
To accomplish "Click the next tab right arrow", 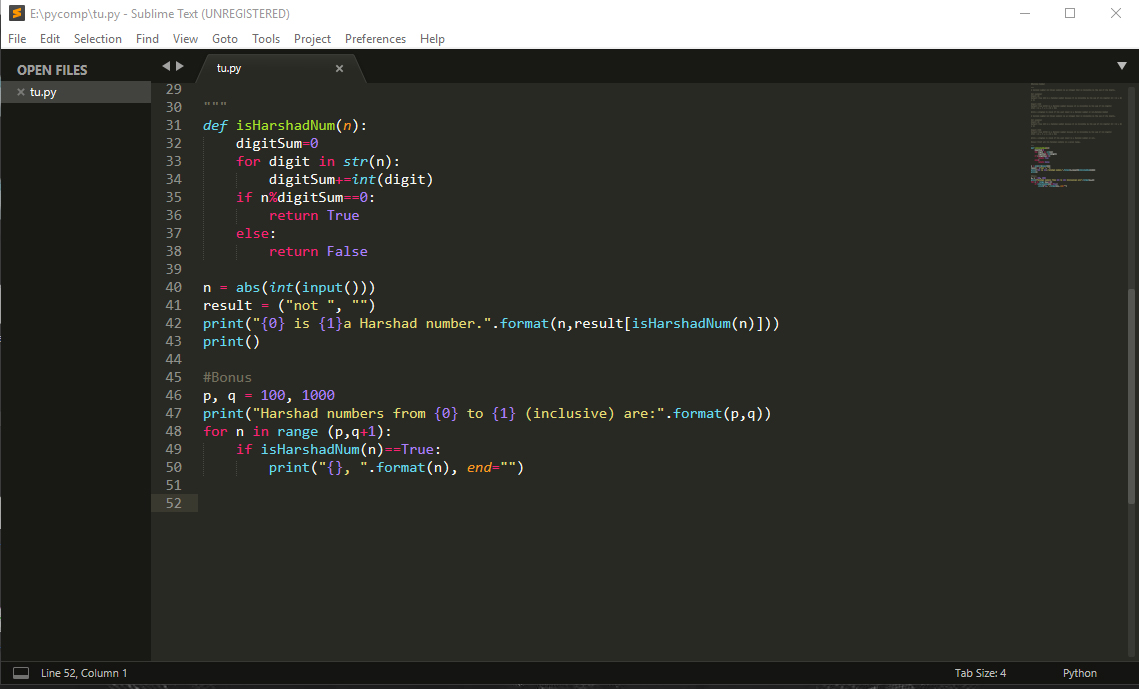I will (x=179, y=66).
